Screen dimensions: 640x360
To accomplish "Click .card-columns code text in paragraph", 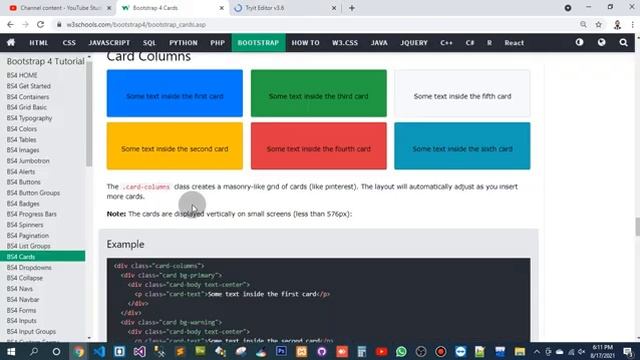I will pos(146,187).
